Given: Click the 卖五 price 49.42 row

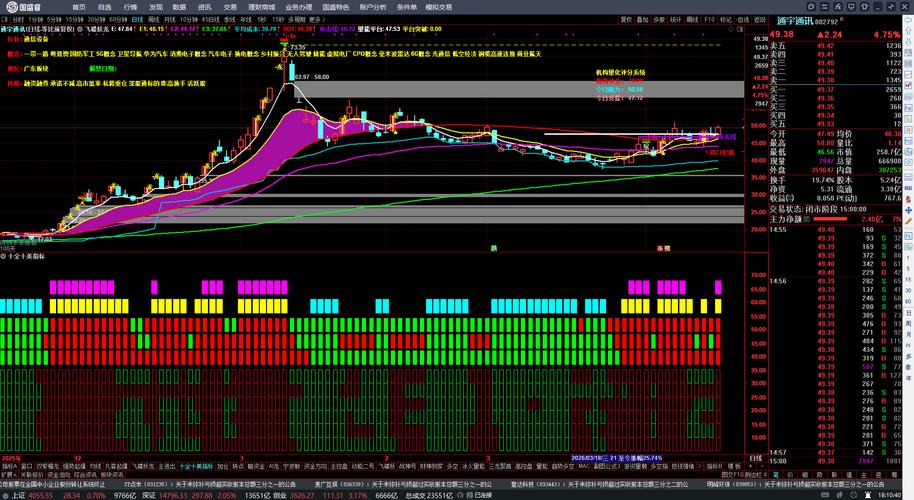Looking at the screenshot, I should coord(835,45).
